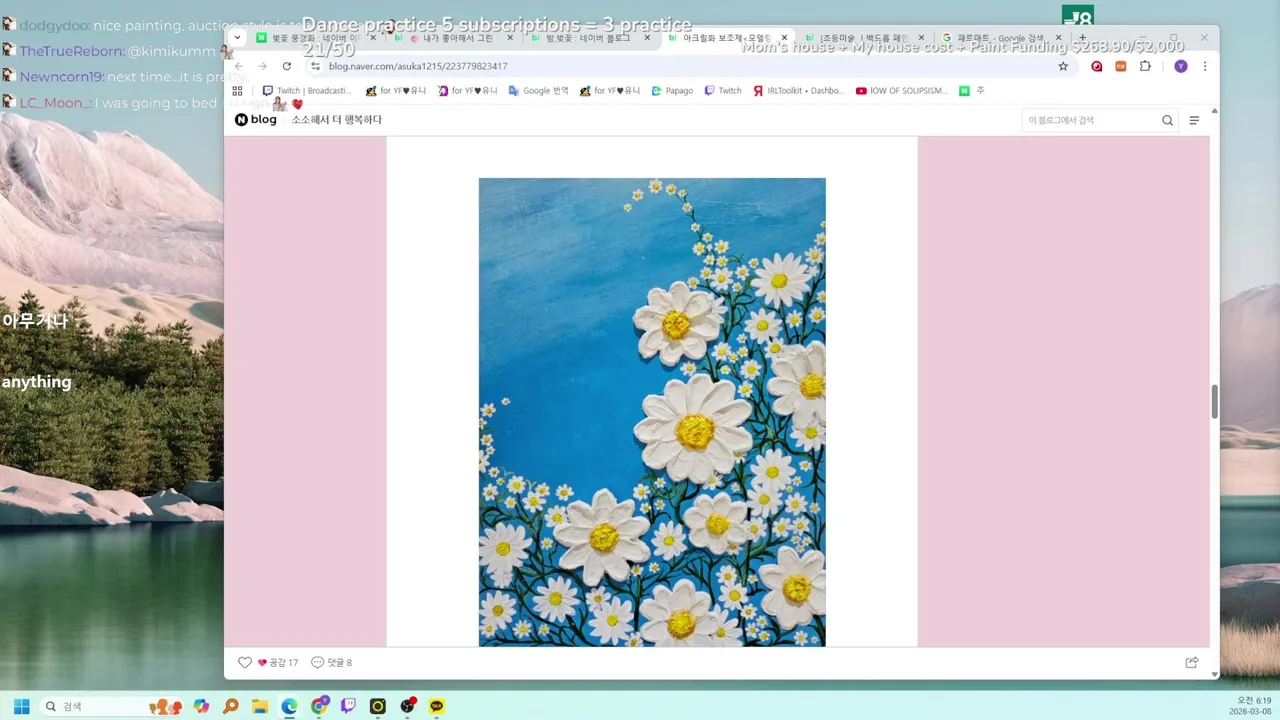Open the green Naver 주 bookmark
This screenshot has height=720, width=1280.
click(971, 90)
